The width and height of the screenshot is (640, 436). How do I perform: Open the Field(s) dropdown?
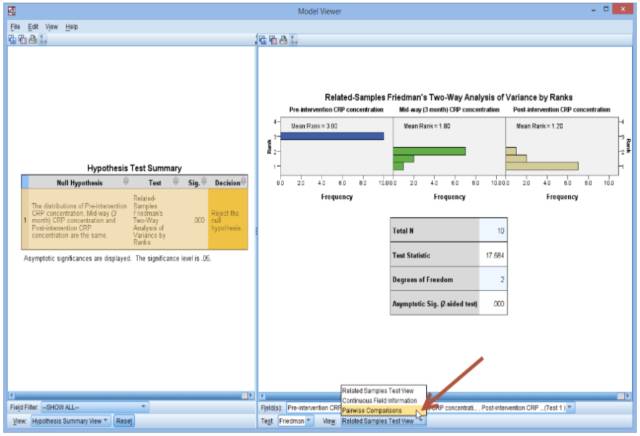tap(430, 407)
